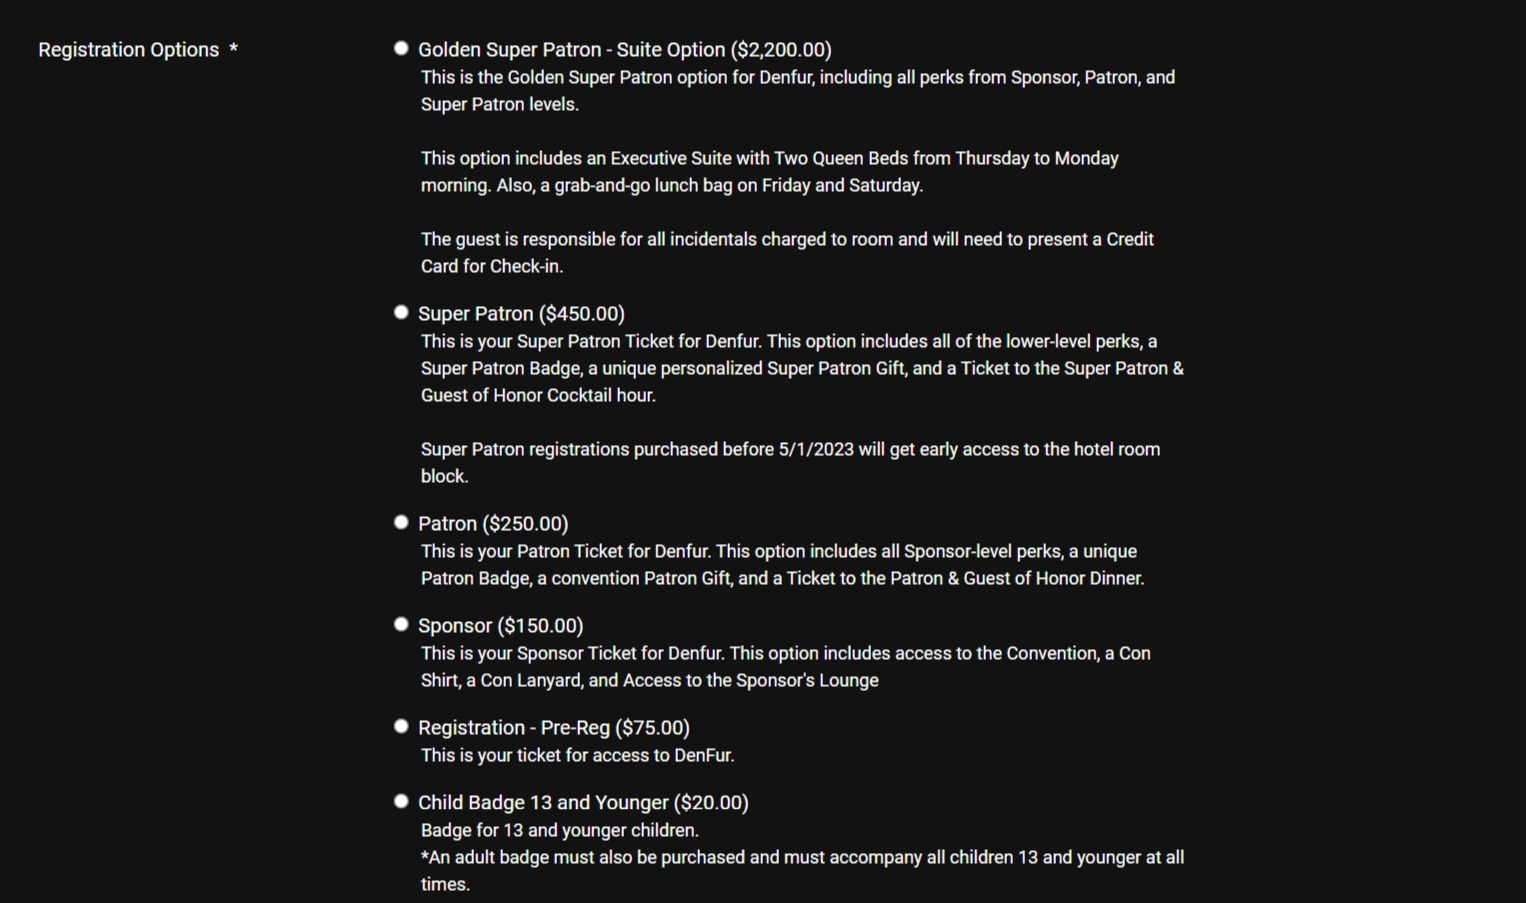The width and height of the screenshot is (1526, 903).
Task: Click the Super Patron Ticket description paragraph
Action: point(800,368)
